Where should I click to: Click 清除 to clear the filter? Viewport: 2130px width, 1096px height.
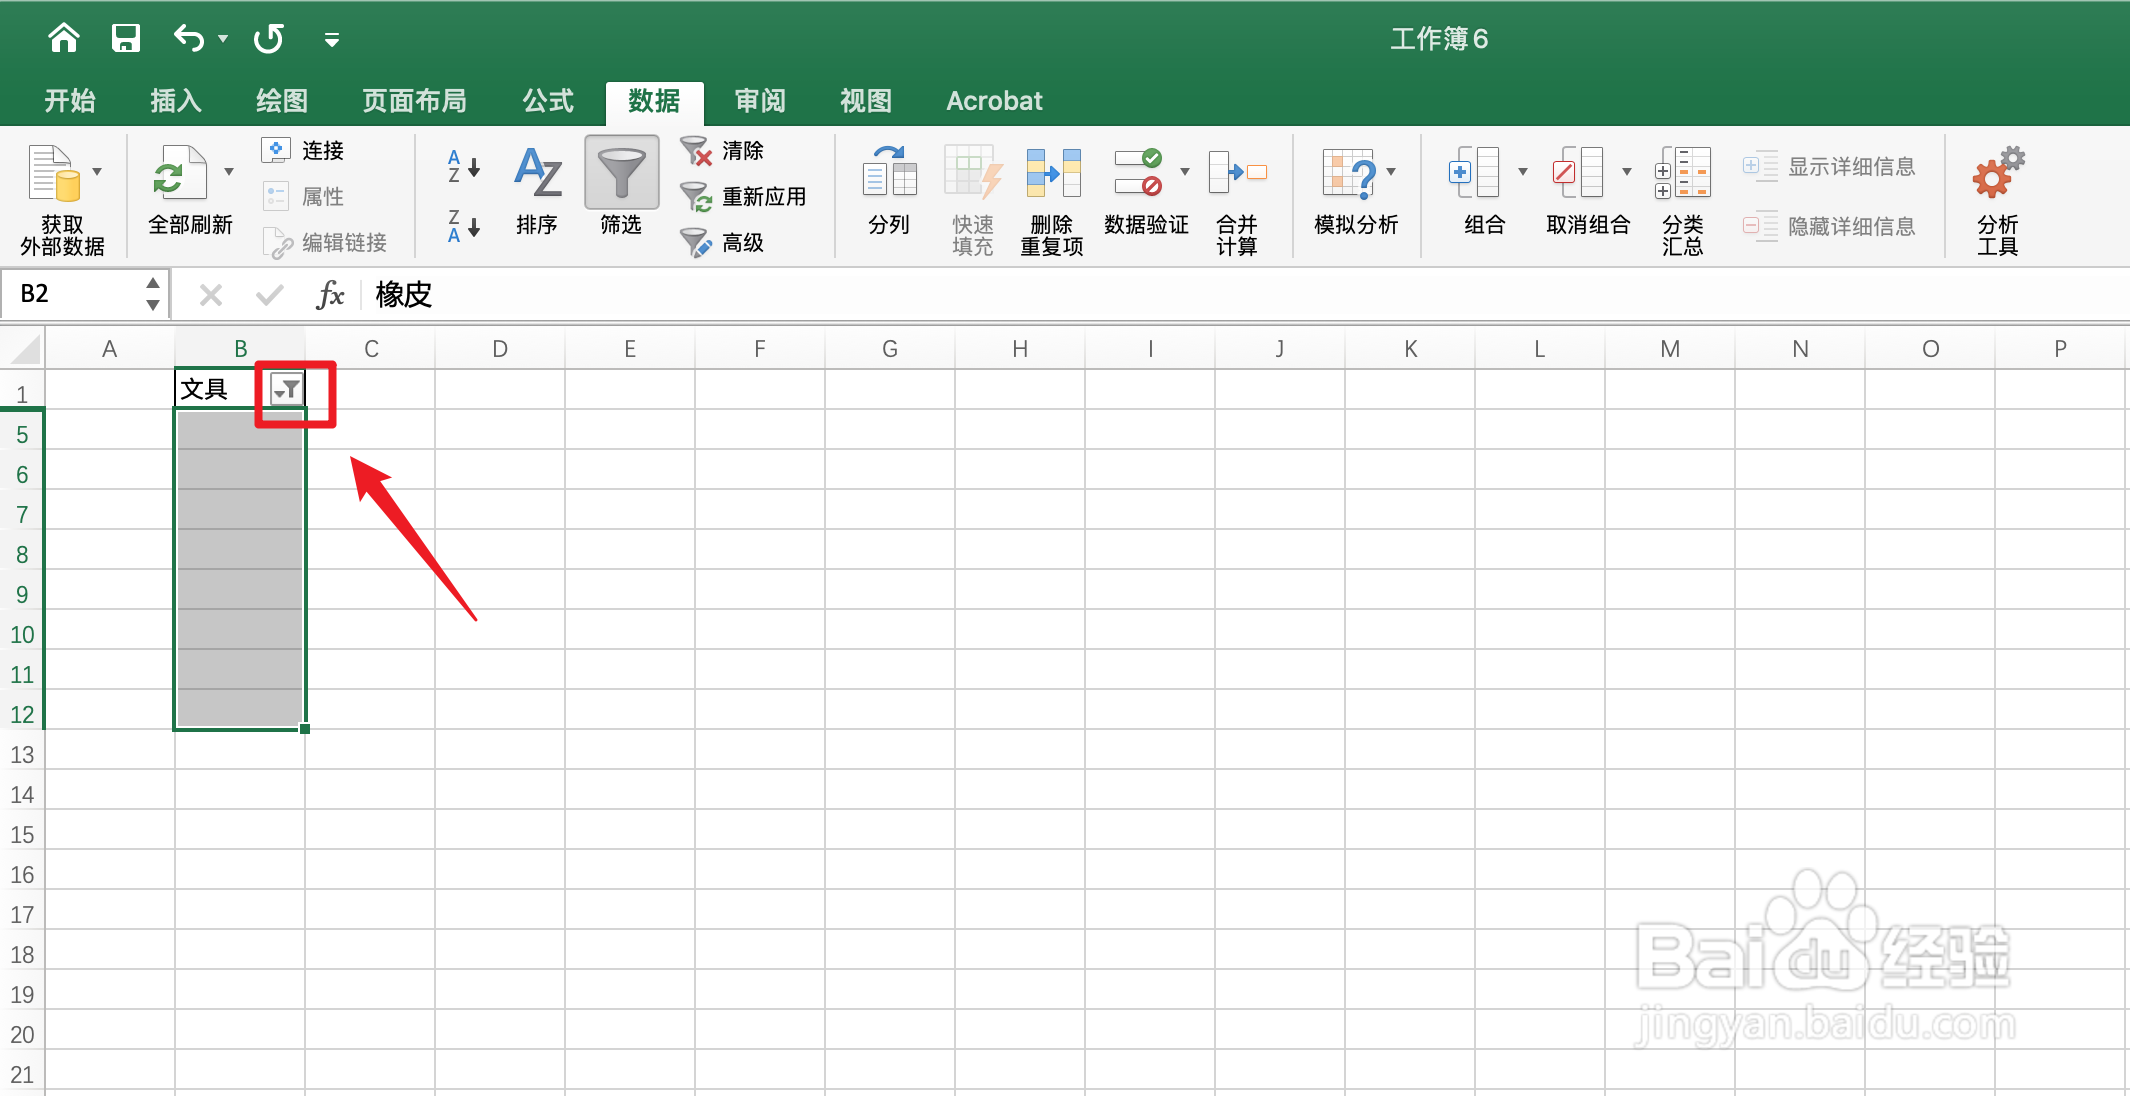pyautogui.click(x=742, y=150)
